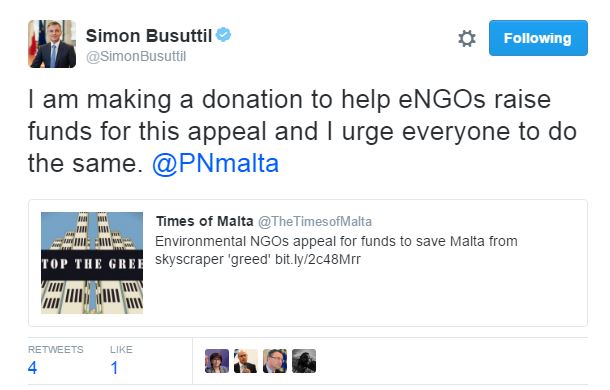Open the bit.ly/2c48Mrr link
Screen dimensions: 610x390
318,259
